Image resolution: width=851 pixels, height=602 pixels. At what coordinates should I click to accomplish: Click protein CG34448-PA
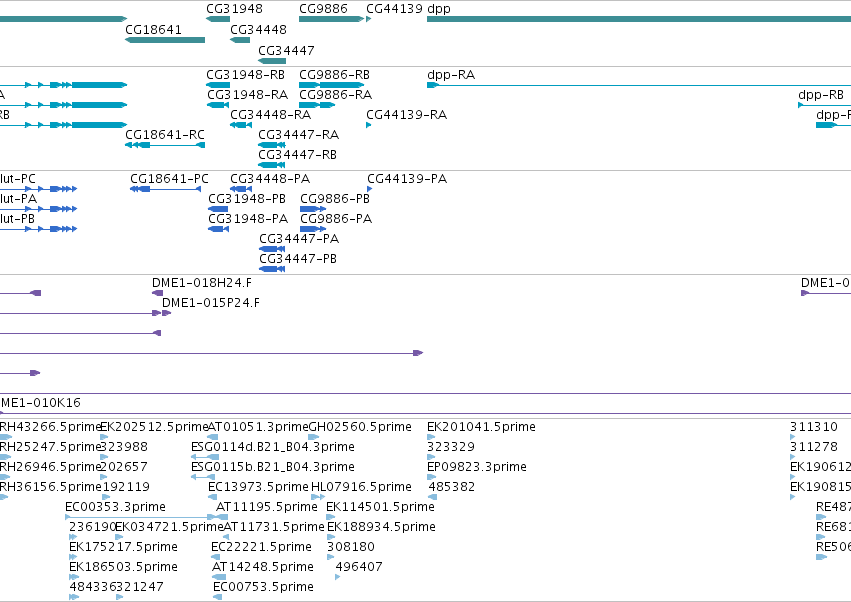point(270,179)
